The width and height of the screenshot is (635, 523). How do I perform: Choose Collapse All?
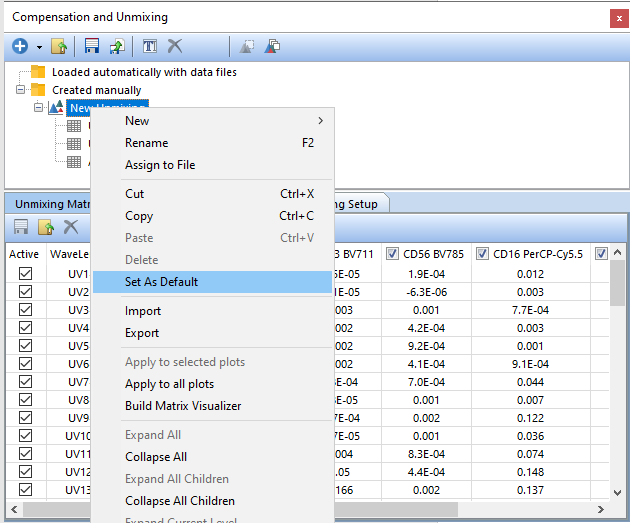pyautogui.click(x=212, y=457)
